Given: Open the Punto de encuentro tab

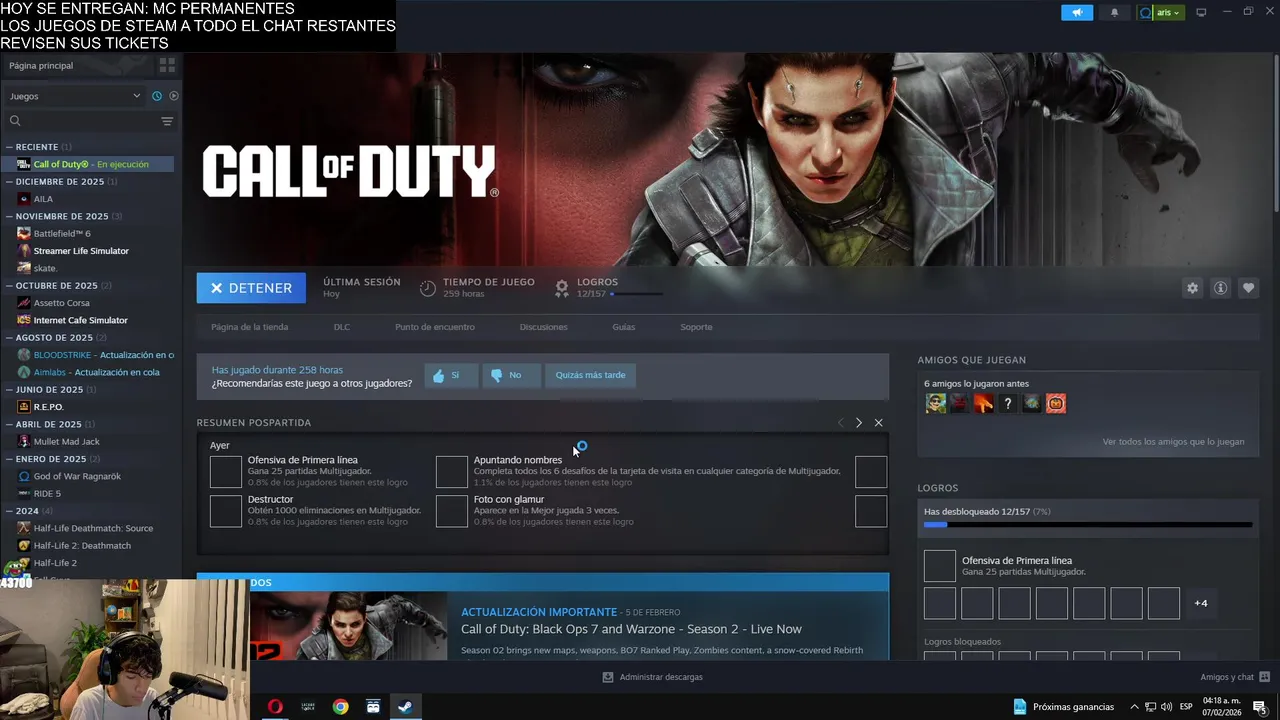Looking at the screenshot, I should click(435, 327).
